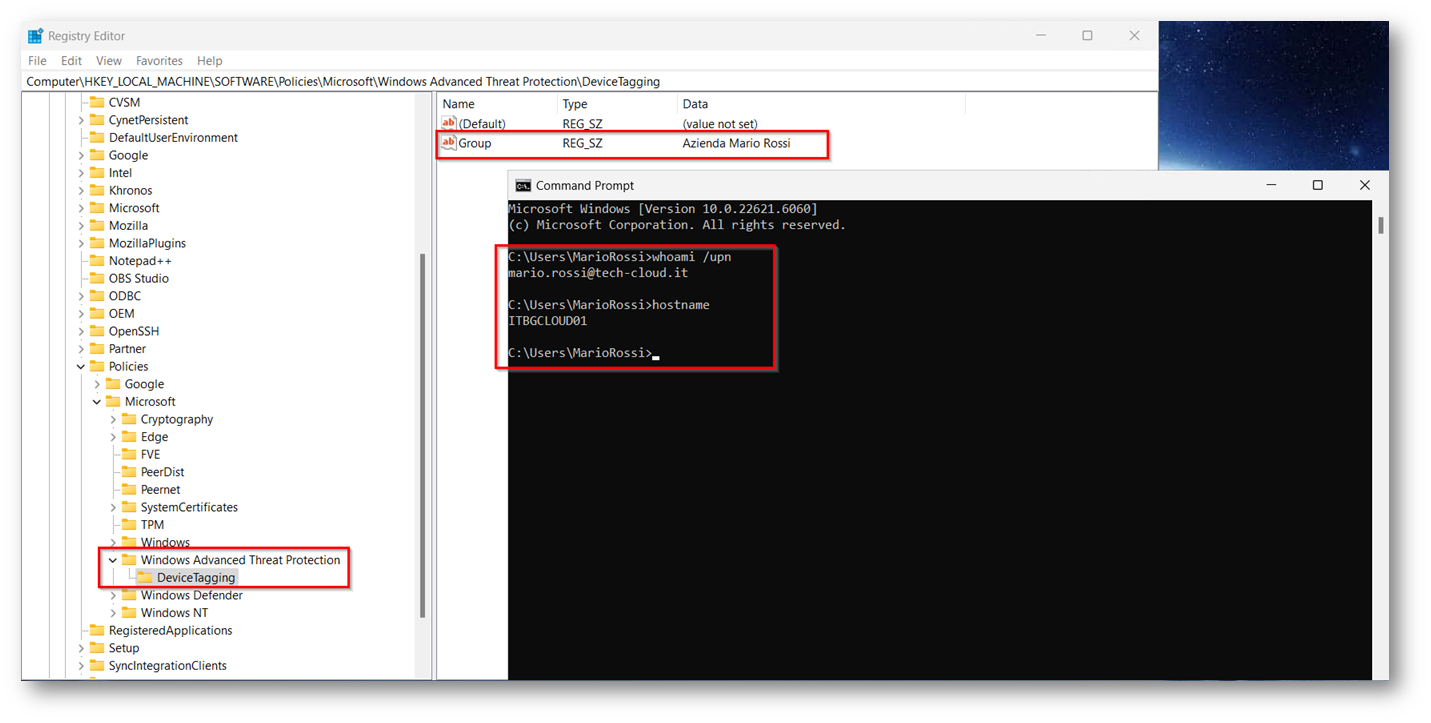Viewport: 1431px width, 723px height.
Task: Click the DeviceTagging folder icon
Action: pyautogui.click(x=145, y=578)
